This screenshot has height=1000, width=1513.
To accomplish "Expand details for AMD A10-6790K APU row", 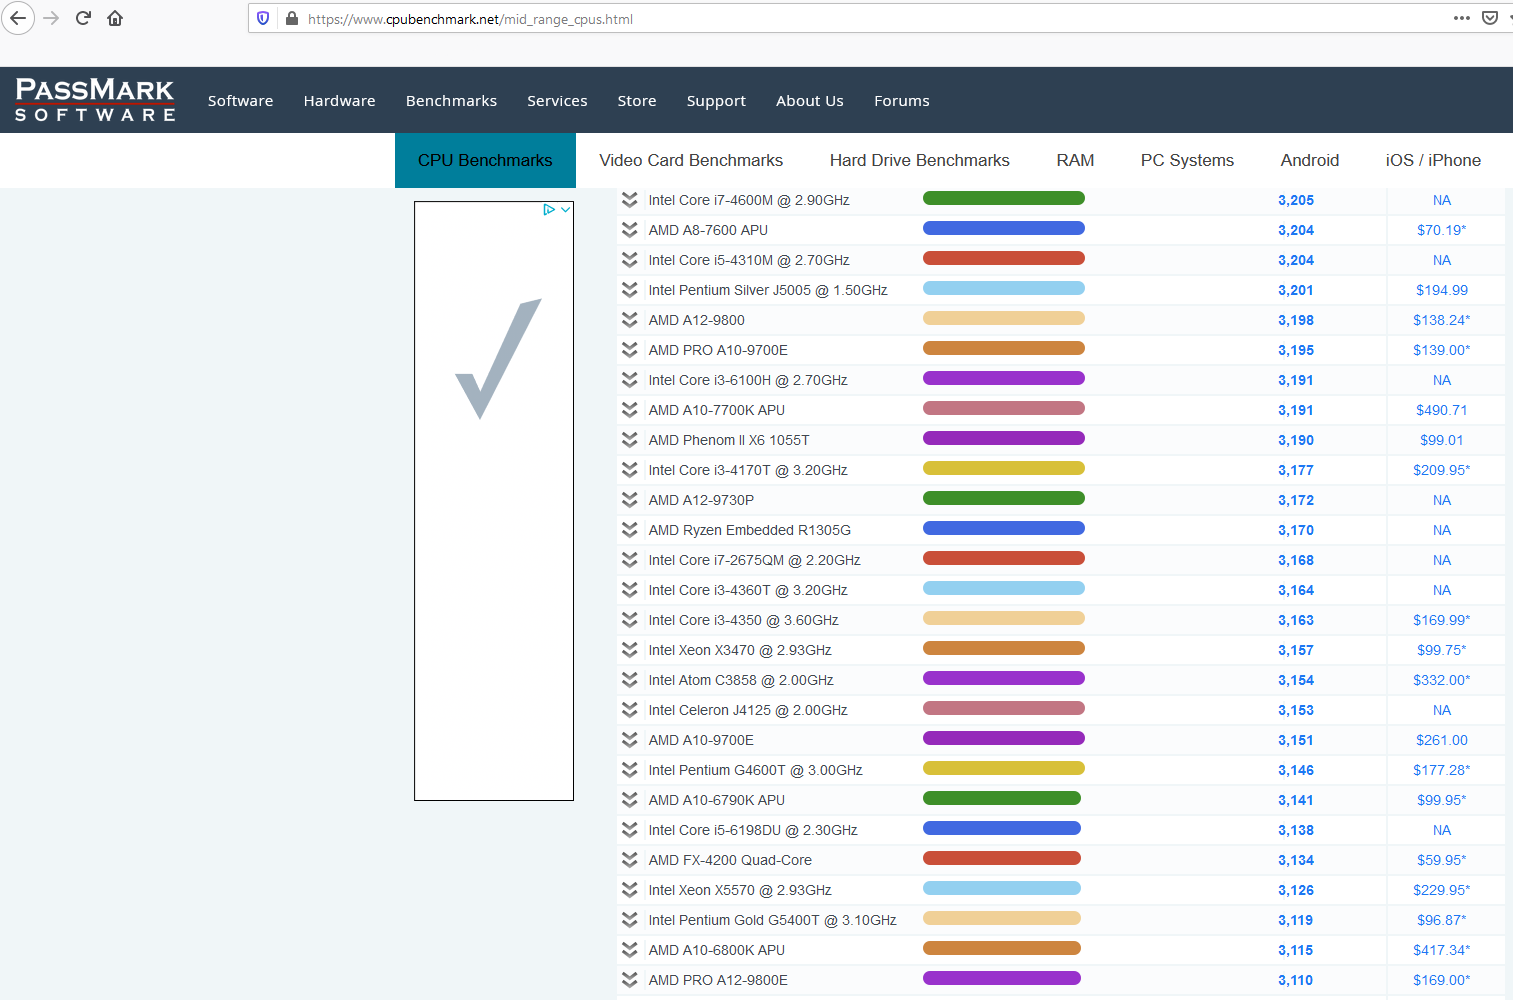I will (629, 800).
